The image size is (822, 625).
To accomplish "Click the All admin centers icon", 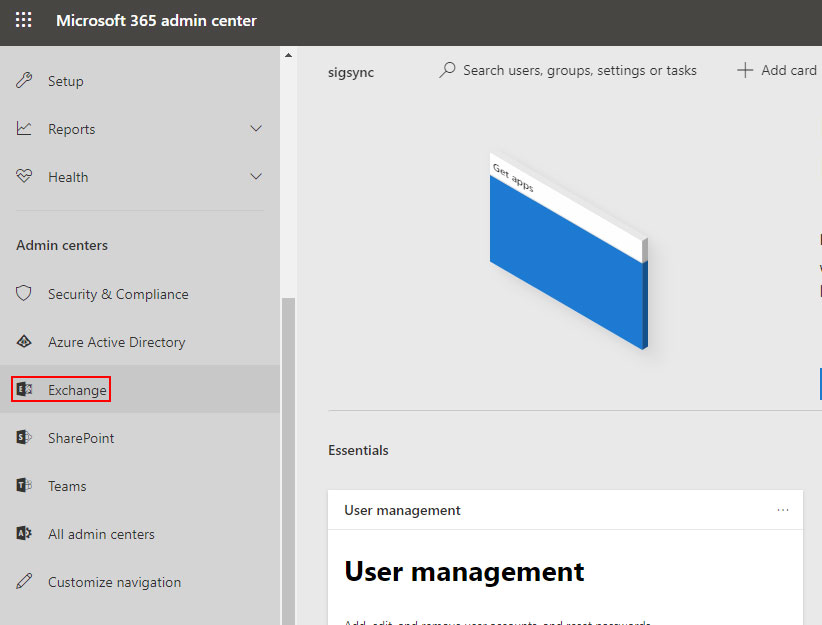I will [24, 534].
